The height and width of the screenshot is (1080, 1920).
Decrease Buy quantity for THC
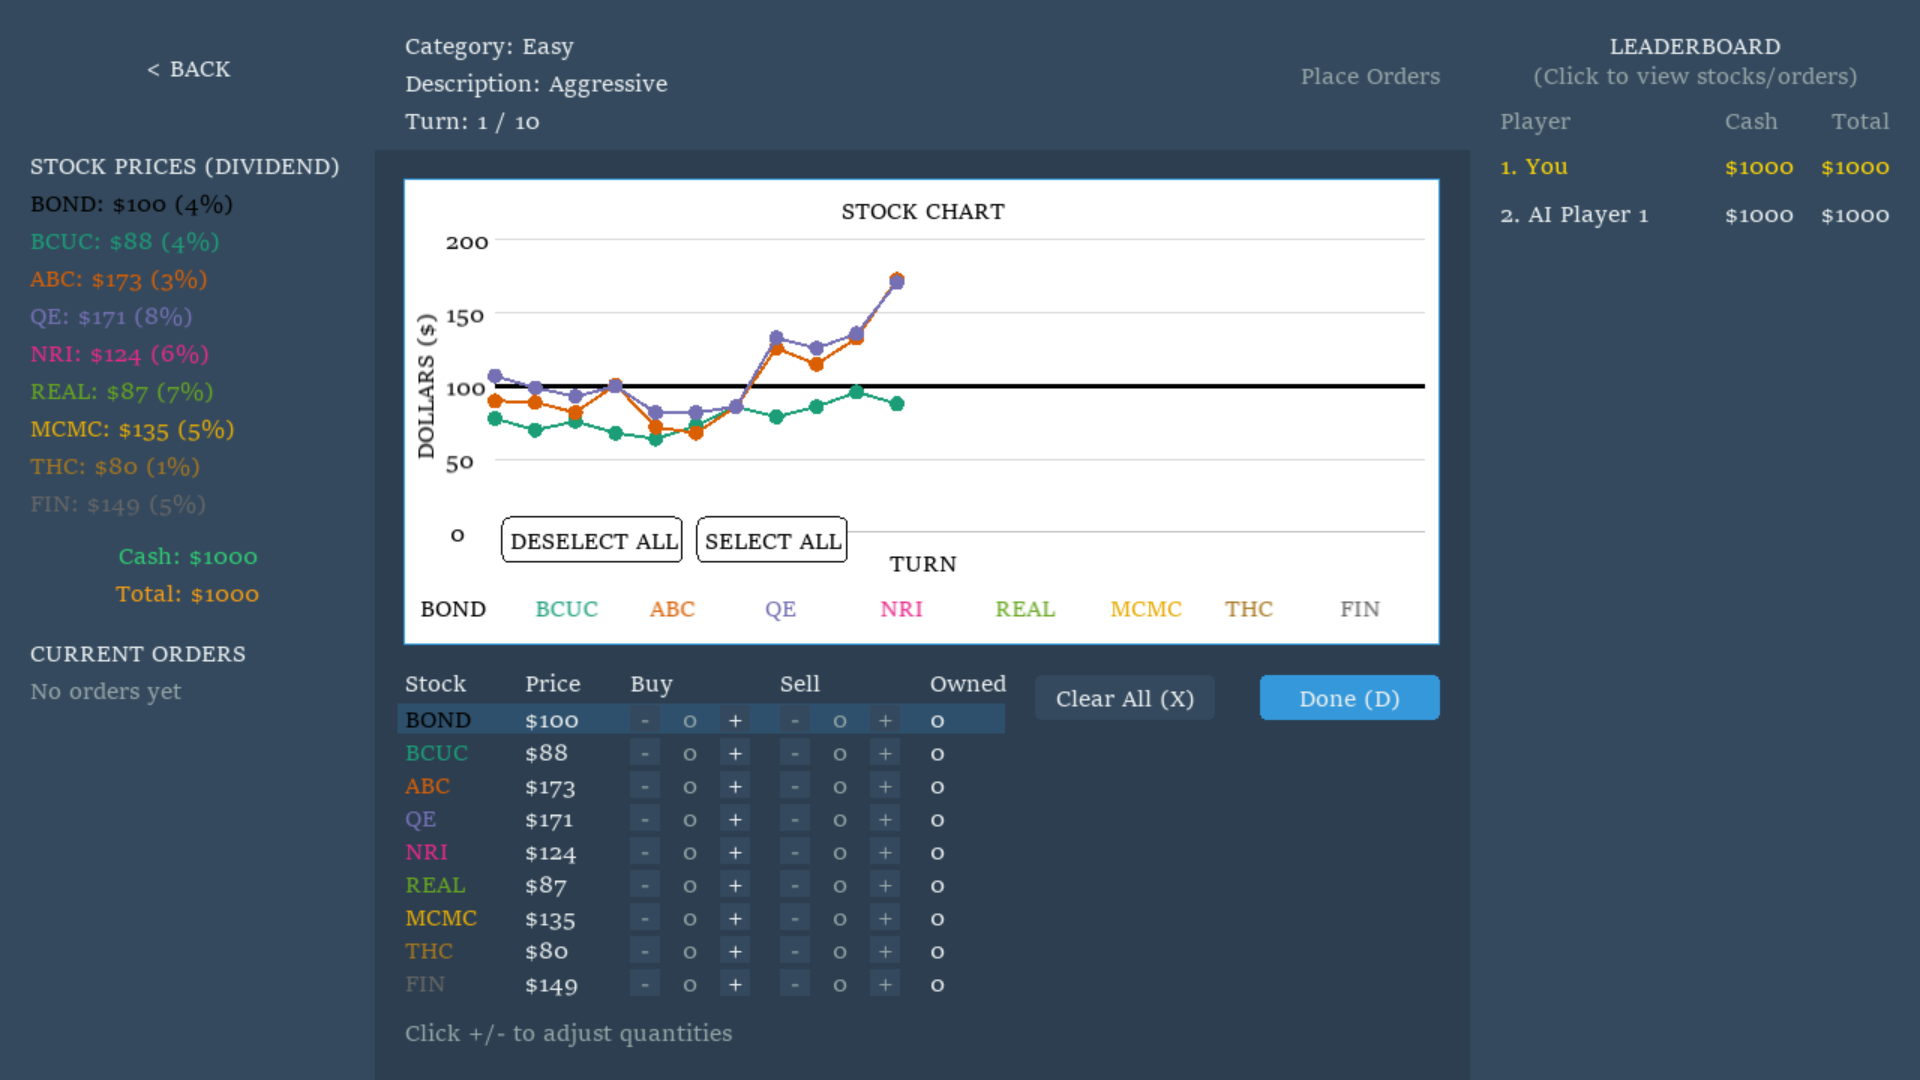click(645, 951)
